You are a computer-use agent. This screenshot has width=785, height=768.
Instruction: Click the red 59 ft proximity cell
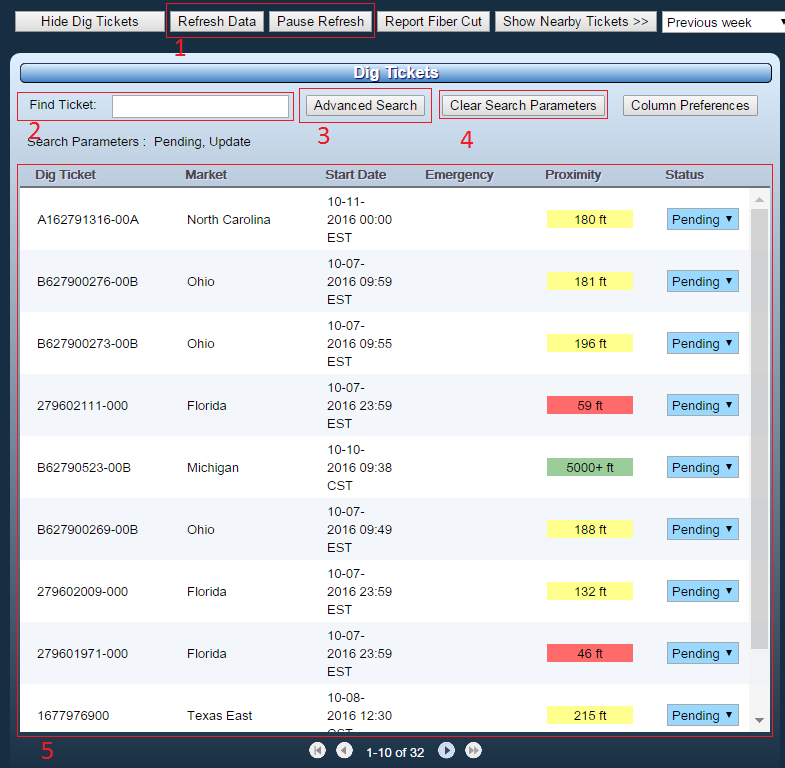point(590,405)
